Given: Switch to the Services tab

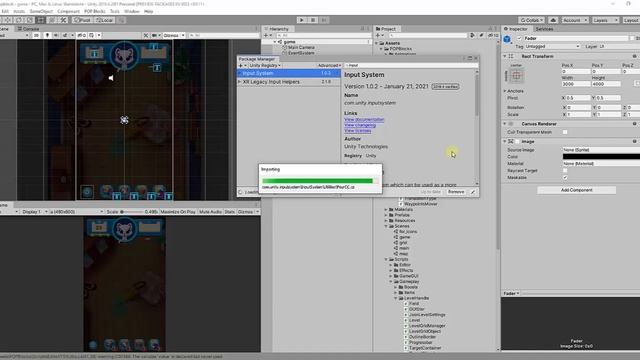Looking at the screenshot, I should pos(544,29).
